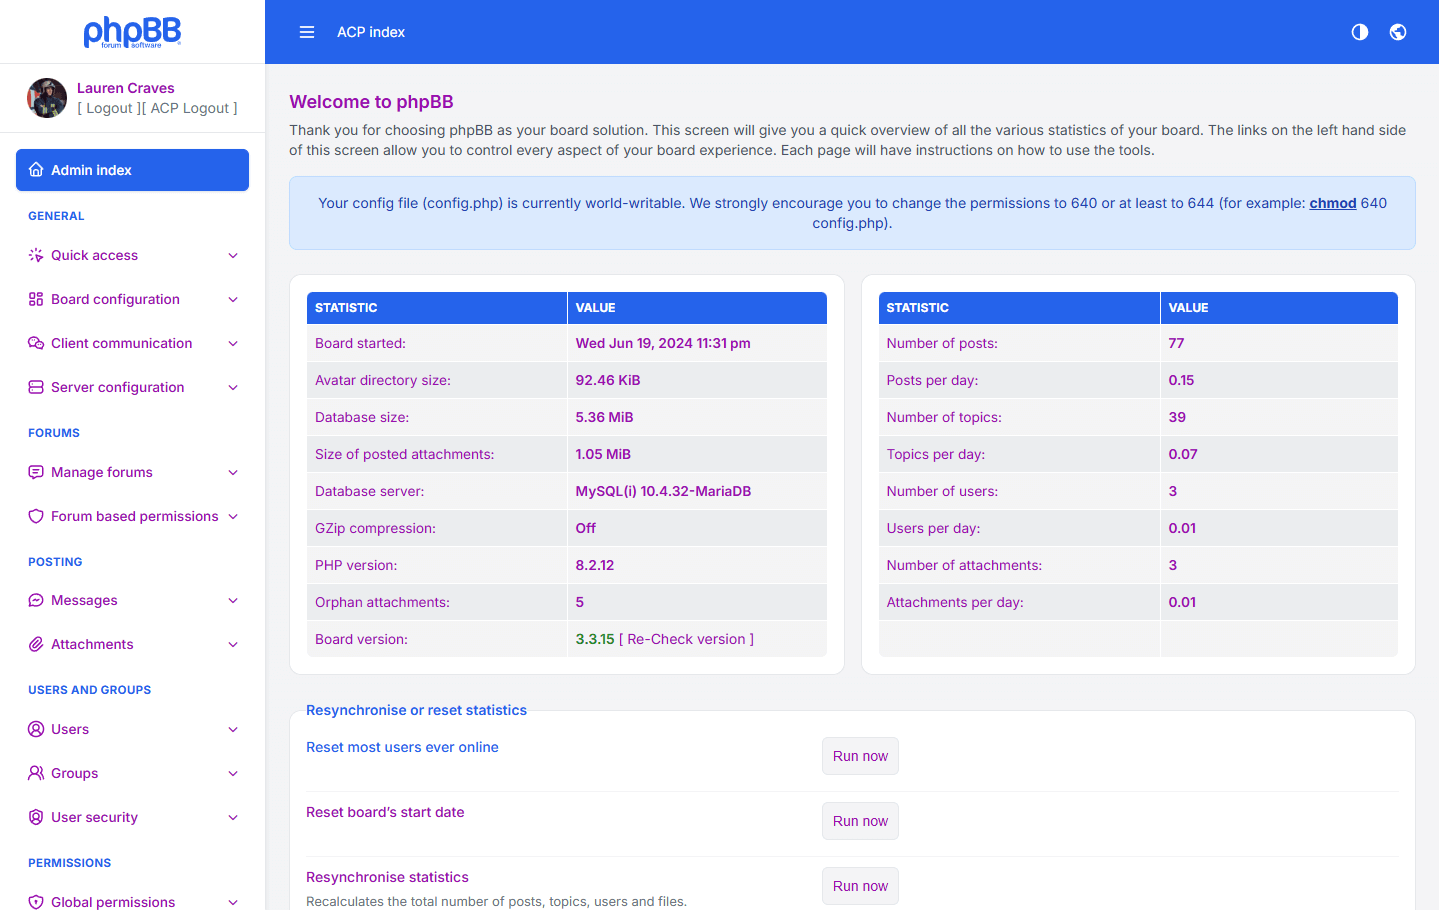Viewport: 1439px width, 910px height.
Task: Click ACP Logout under Lauren Craves
Action: click(x=191, y=107)
